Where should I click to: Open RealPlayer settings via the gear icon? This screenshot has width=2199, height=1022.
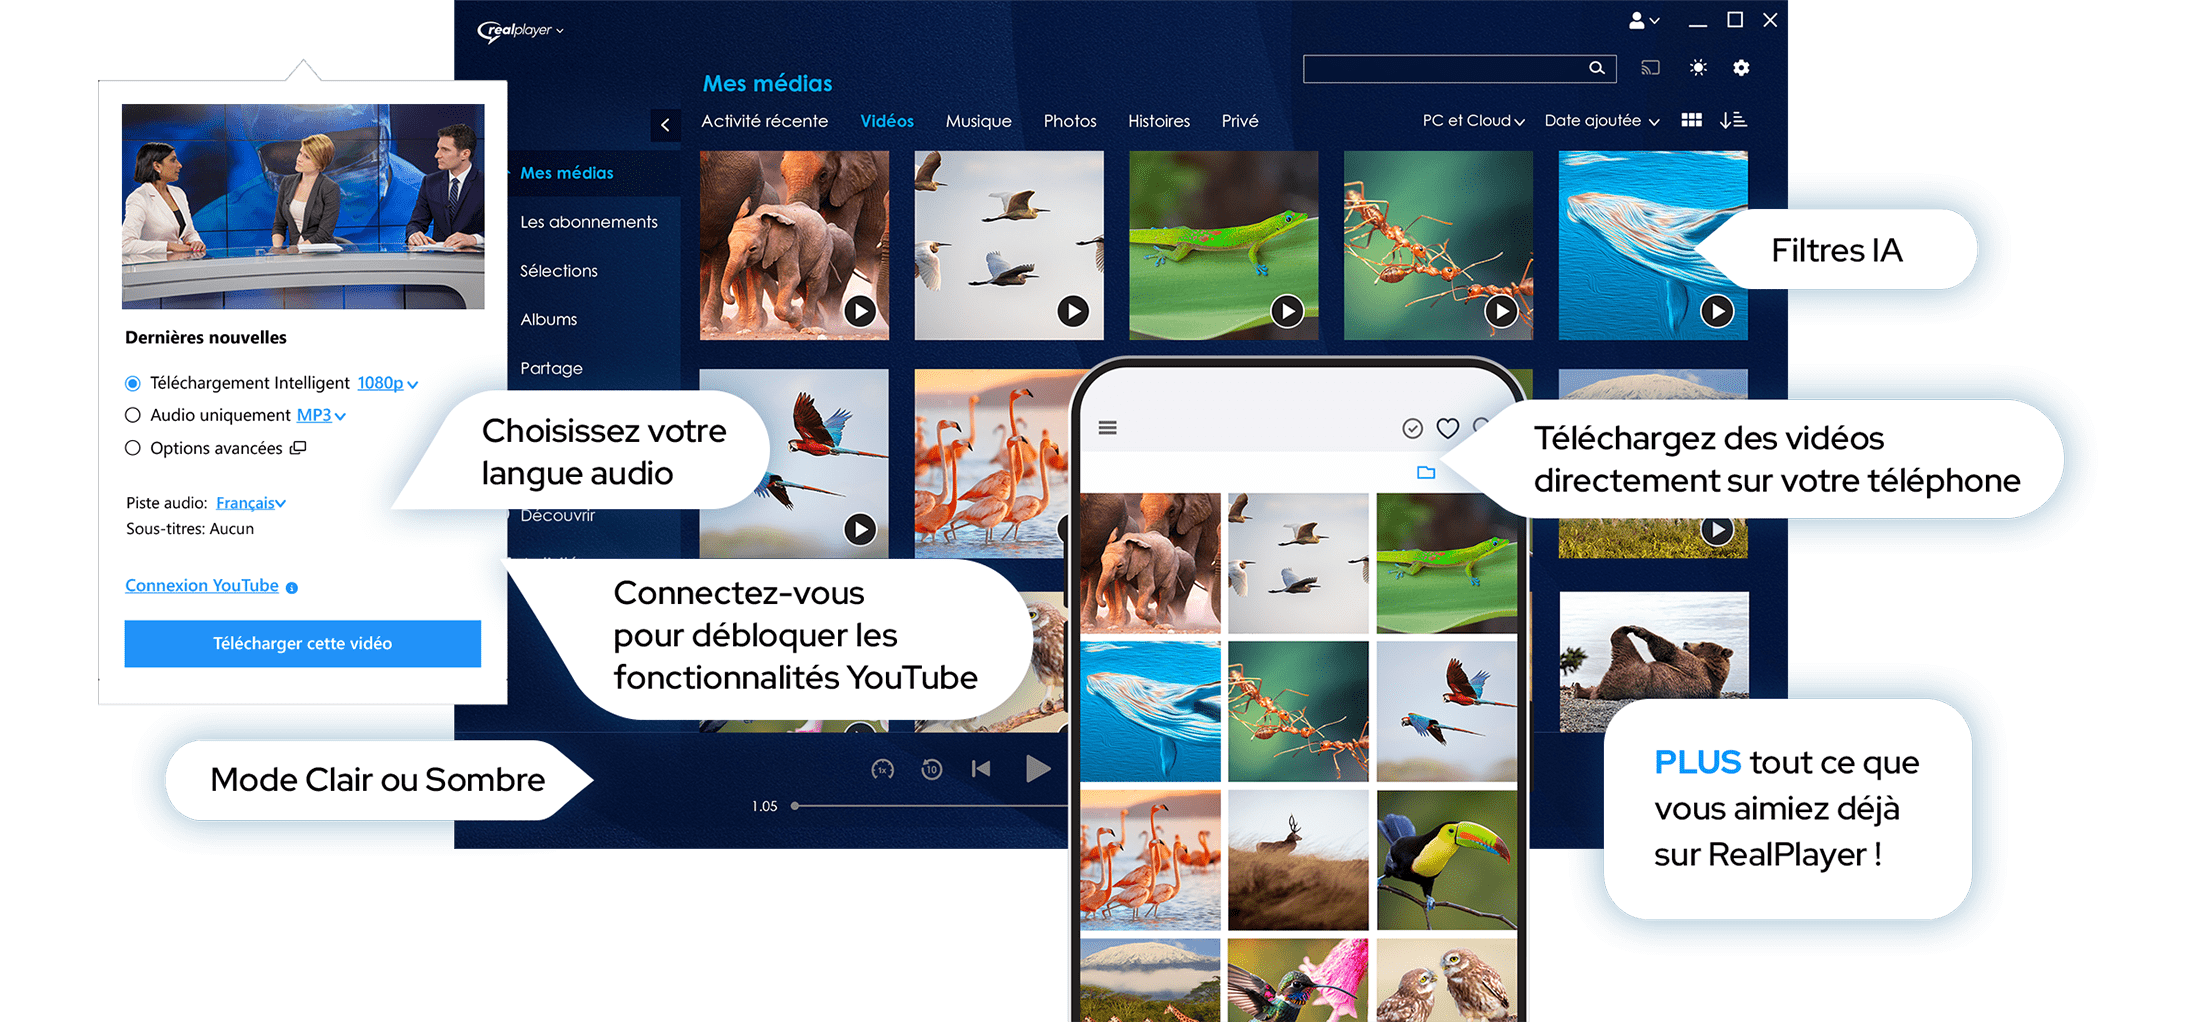pyautogui.click(x=1742, y=67)
